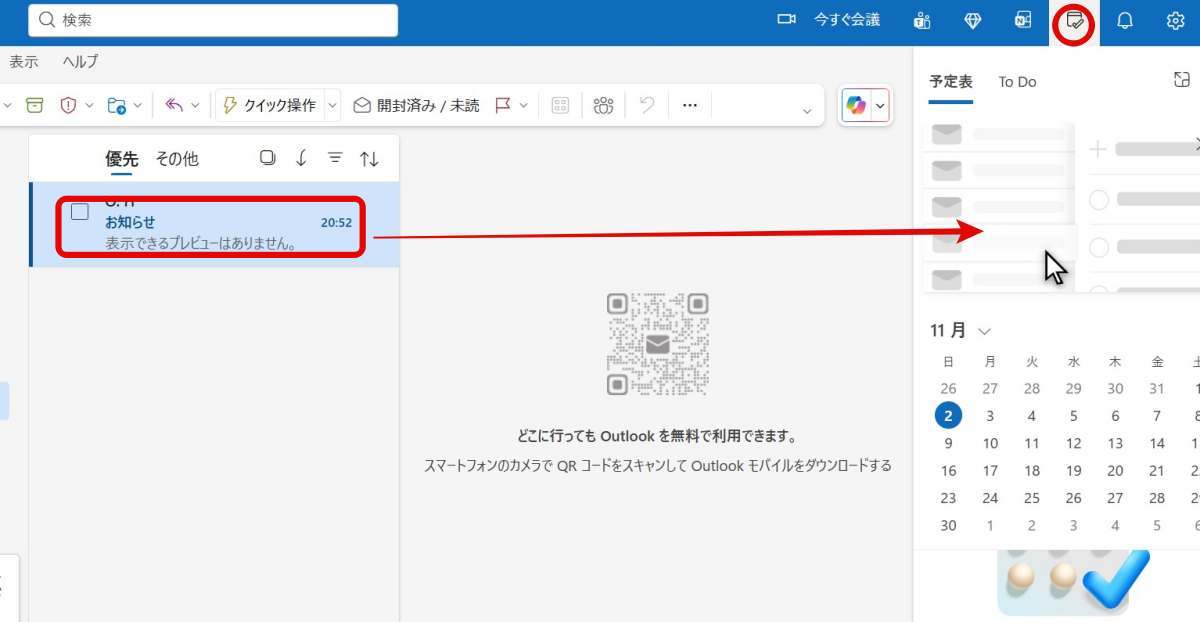
Task: Expand the flag options dropdown
Action: point(524,104)
